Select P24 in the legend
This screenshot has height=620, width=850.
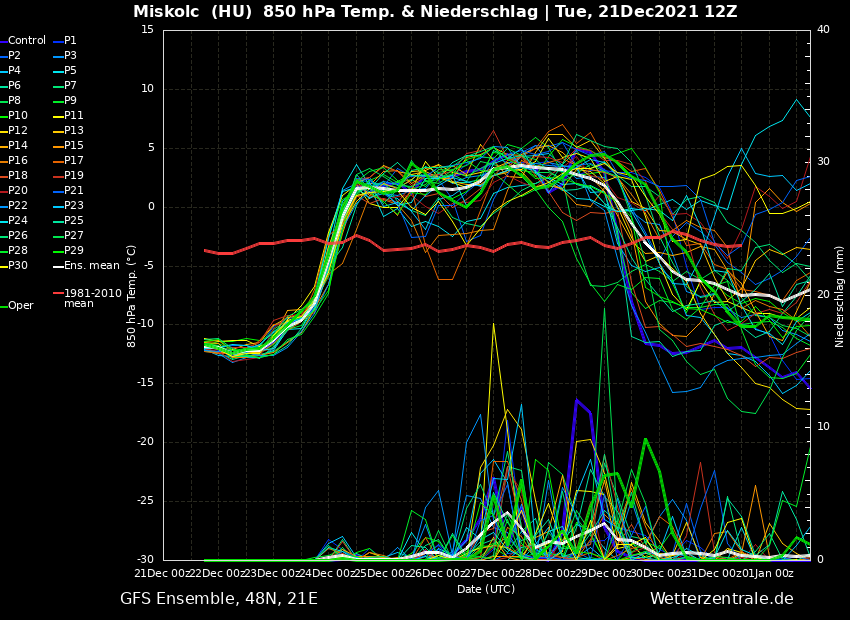coord(18,221)
